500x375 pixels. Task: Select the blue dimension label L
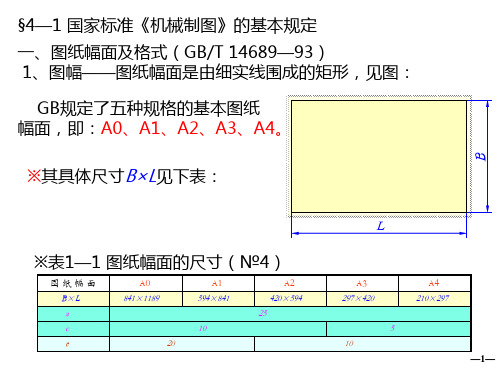(x=381, y=226)
